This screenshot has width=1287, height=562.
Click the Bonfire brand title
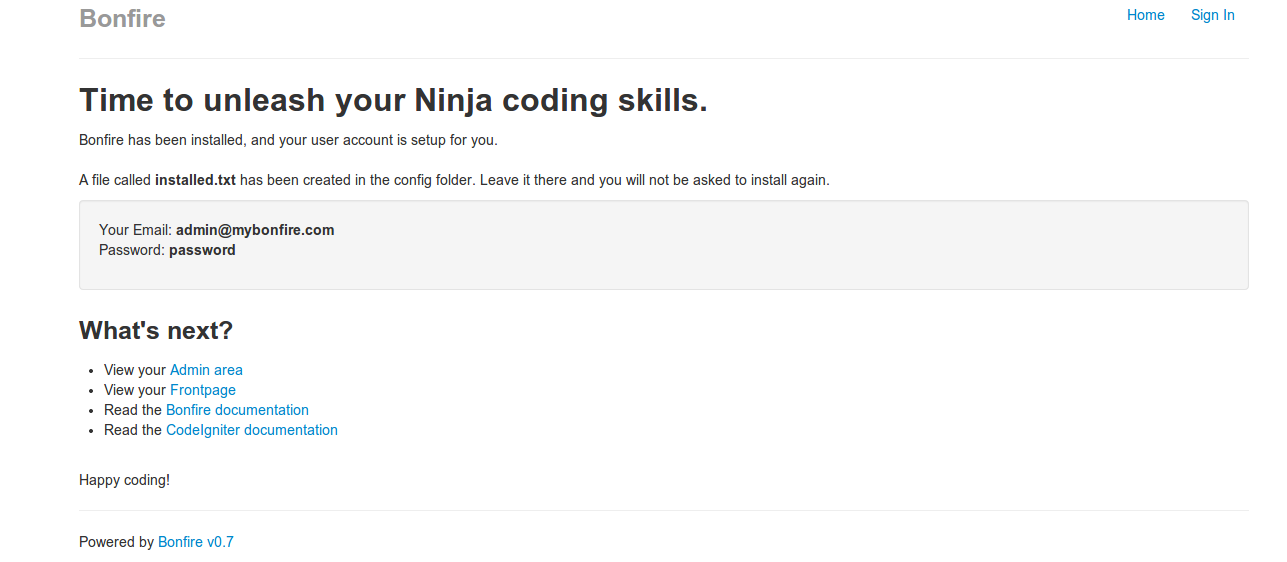click(122, 18)
